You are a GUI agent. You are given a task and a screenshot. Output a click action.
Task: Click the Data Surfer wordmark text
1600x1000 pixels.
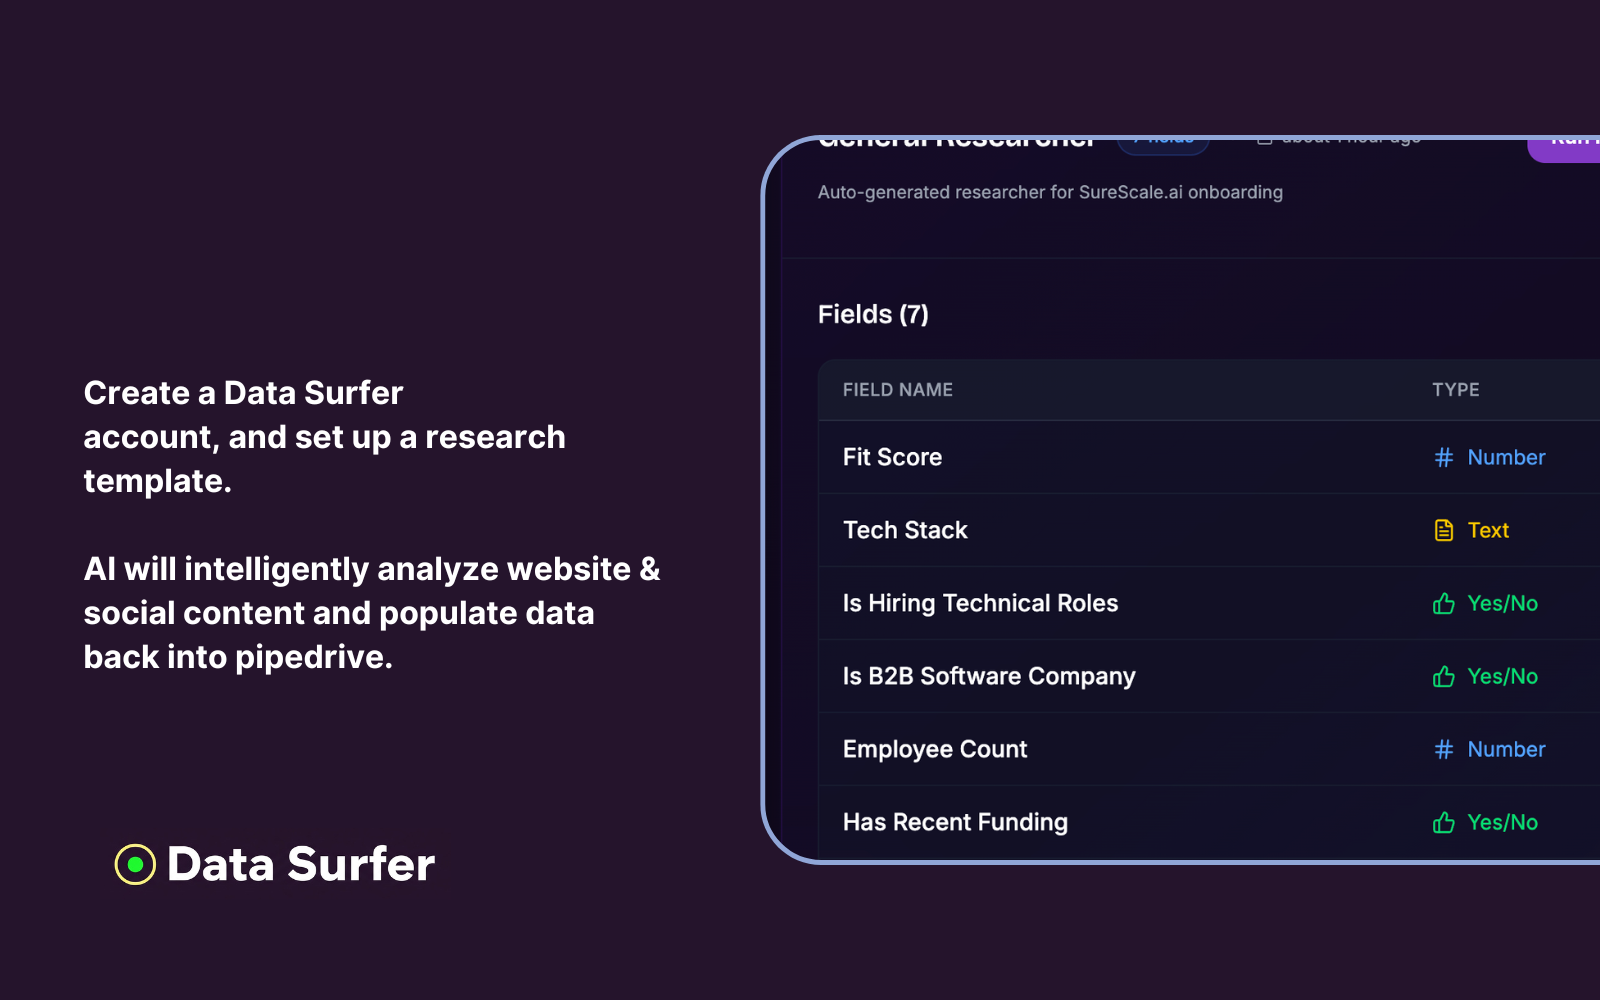[x=300, y=865]
